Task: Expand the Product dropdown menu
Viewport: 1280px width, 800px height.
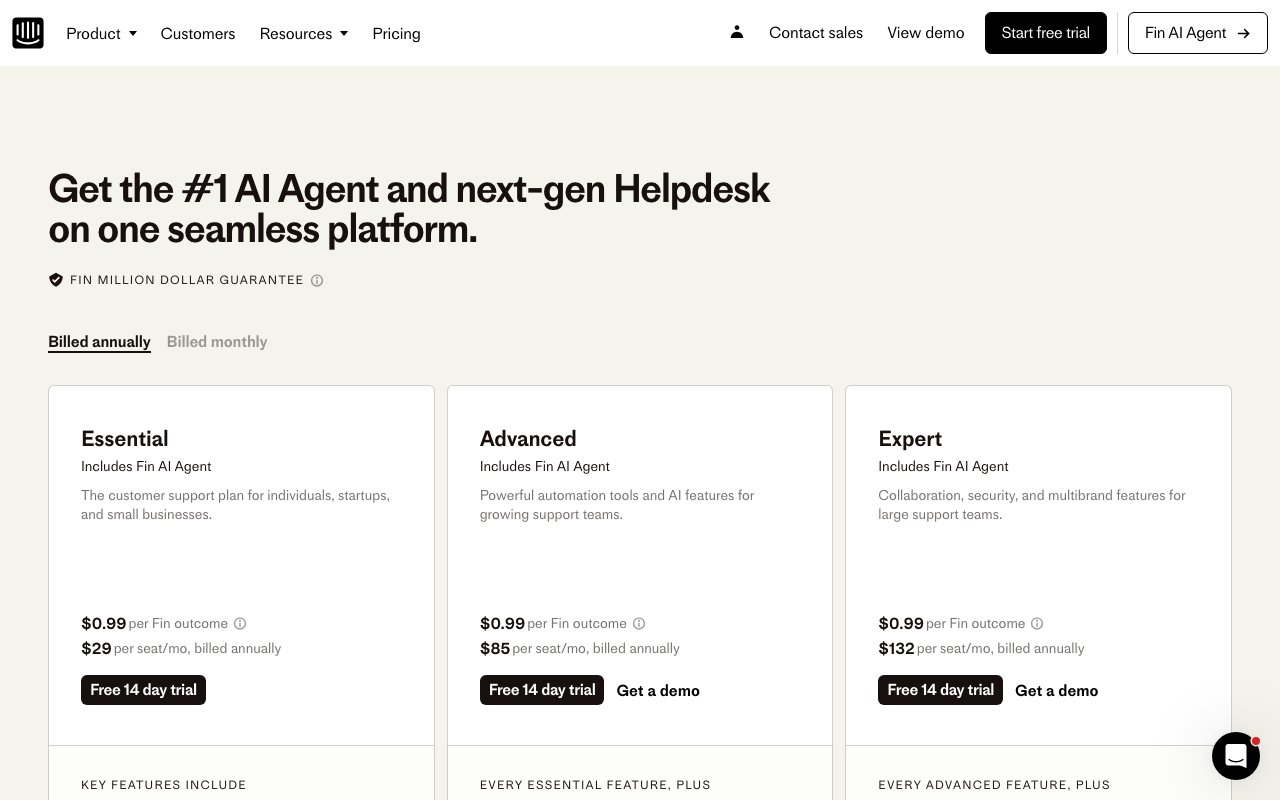Action: (101, 34)
